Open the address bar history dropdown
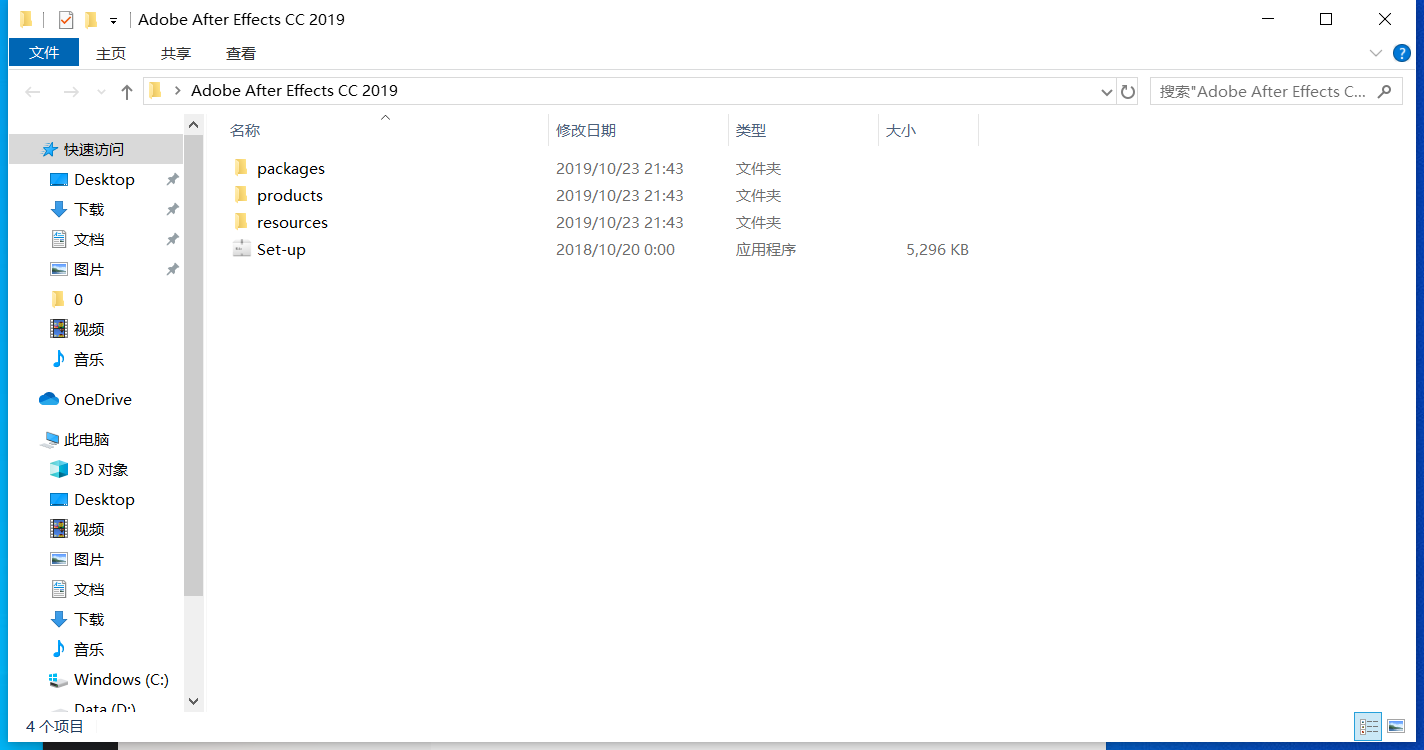 [x=1106, y=92]
